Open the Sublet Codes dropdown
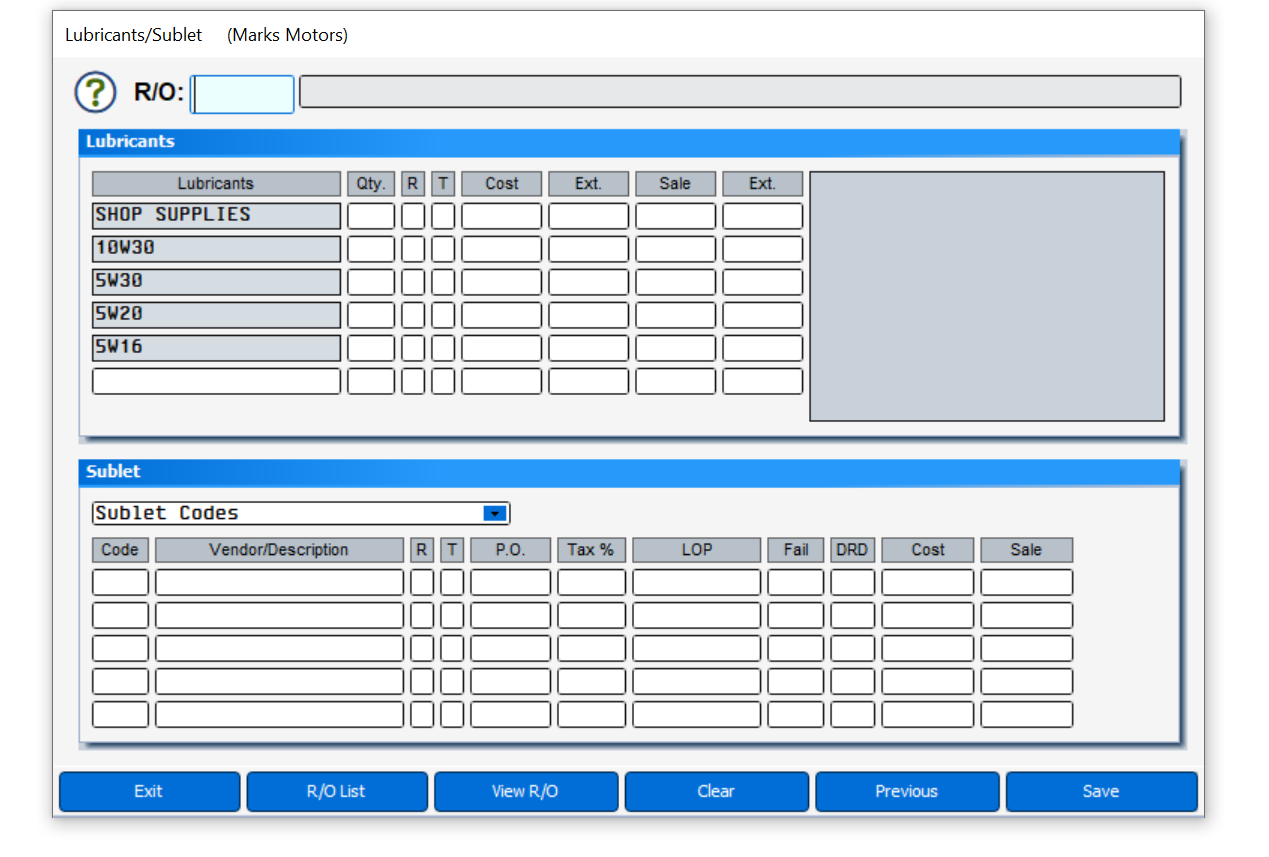 (x=494, y=513)
